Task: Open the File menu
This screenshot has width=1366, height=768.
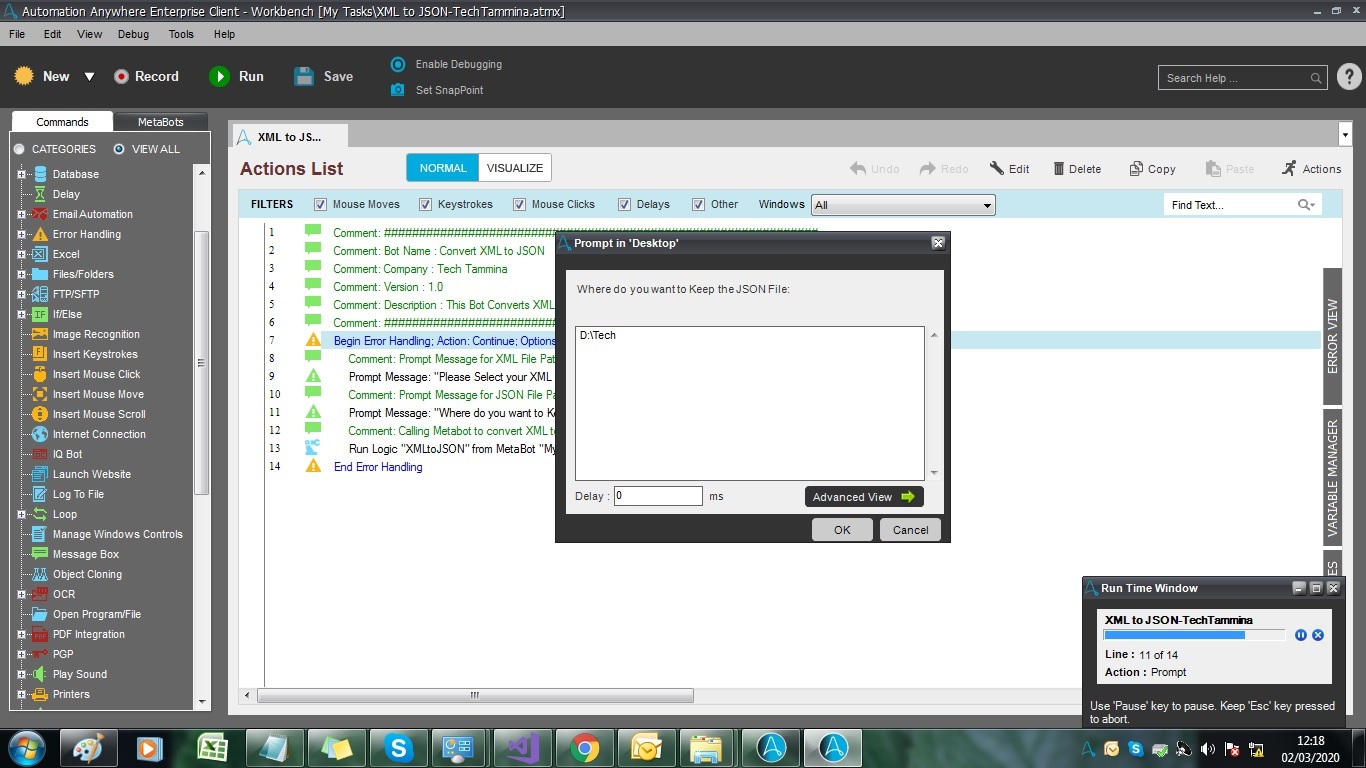Action: pos(17,34)
